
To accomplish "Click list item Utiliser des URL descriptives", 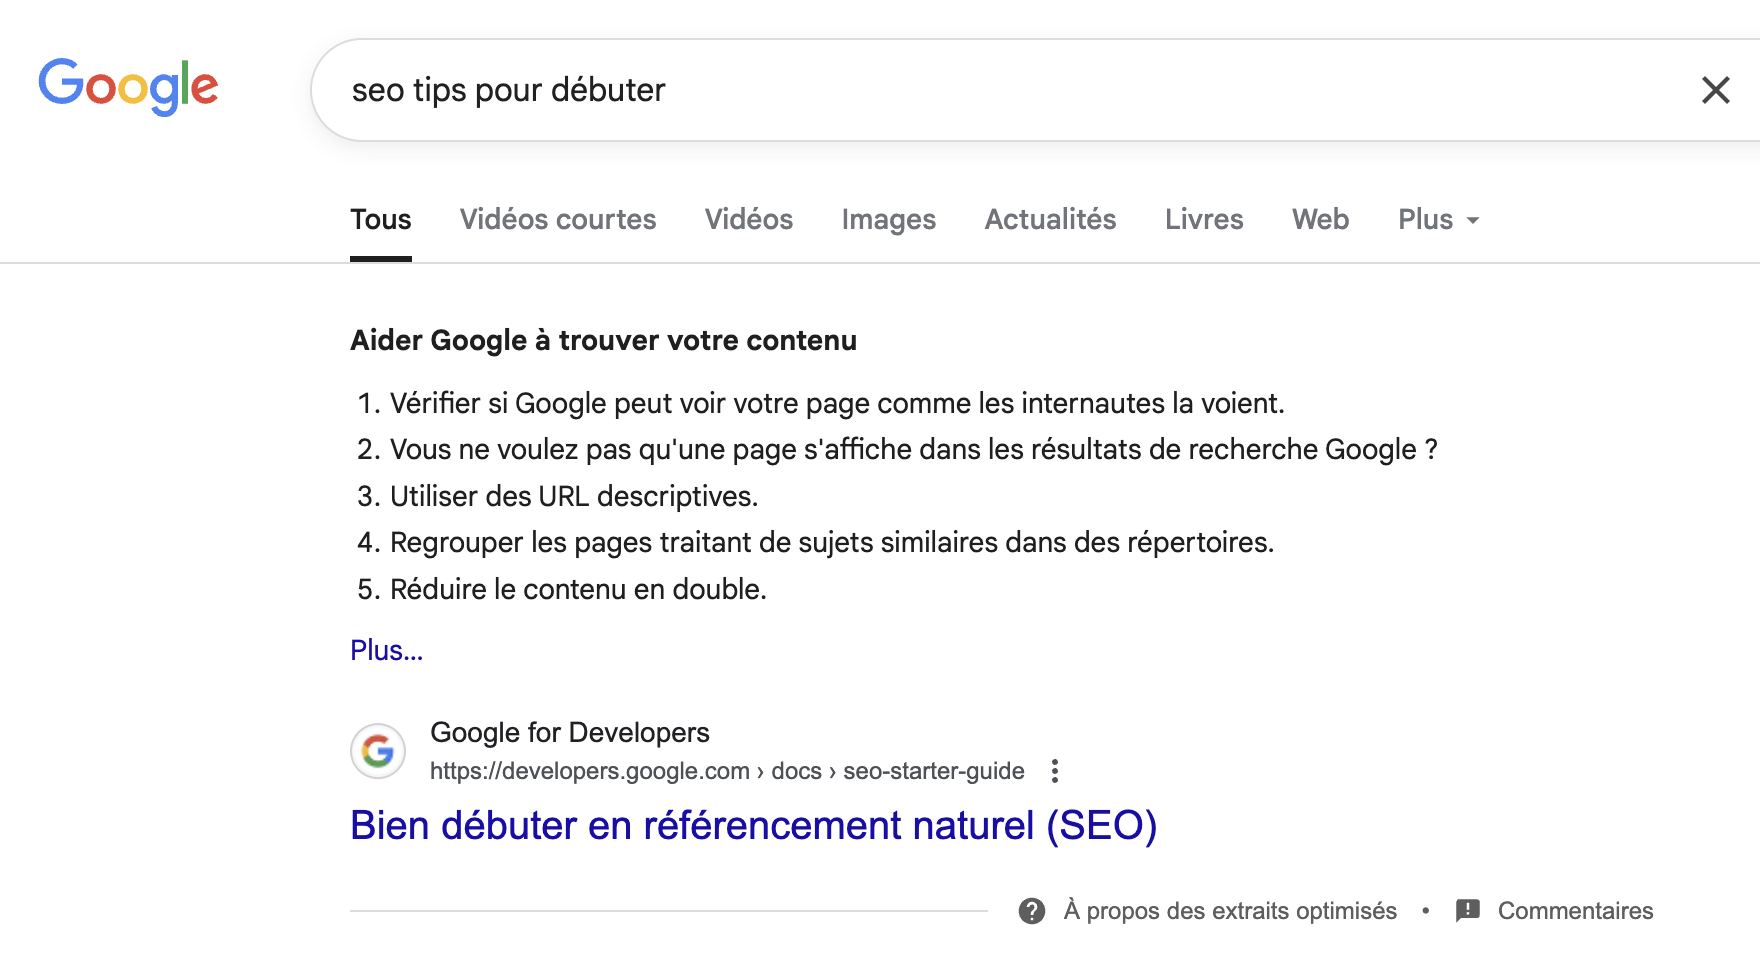I will [574, 496].
